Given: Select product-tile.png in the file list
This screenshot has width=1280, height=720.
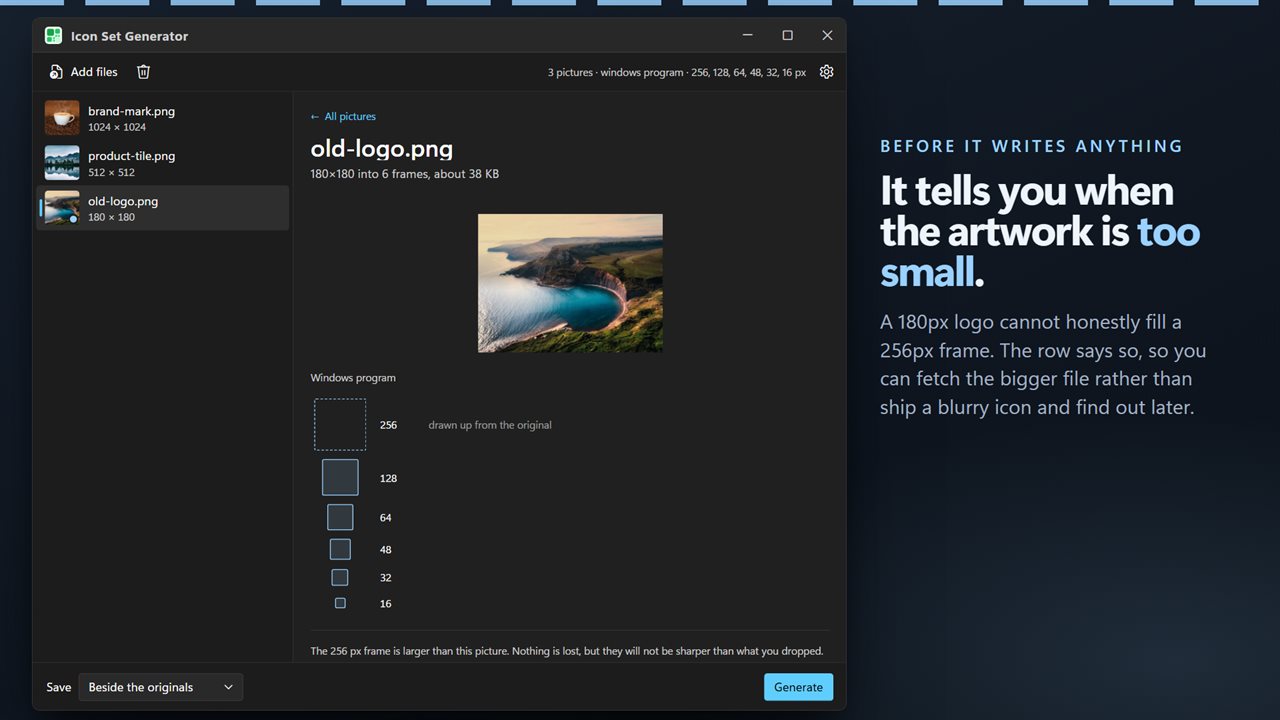Looking at the screenshot, I should pyautogui.click(x=163, y=163).
